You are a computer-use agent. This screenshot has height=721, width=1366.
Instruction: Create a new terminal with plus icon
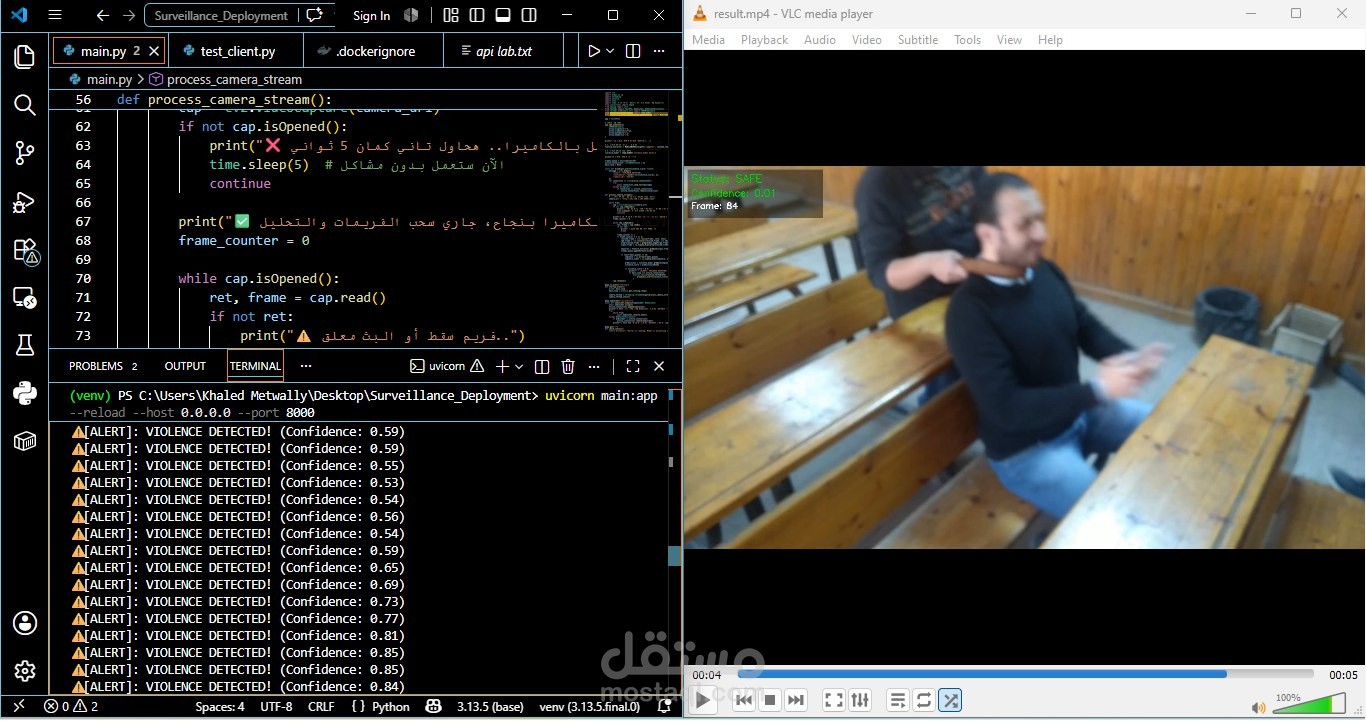click(503, 366)
